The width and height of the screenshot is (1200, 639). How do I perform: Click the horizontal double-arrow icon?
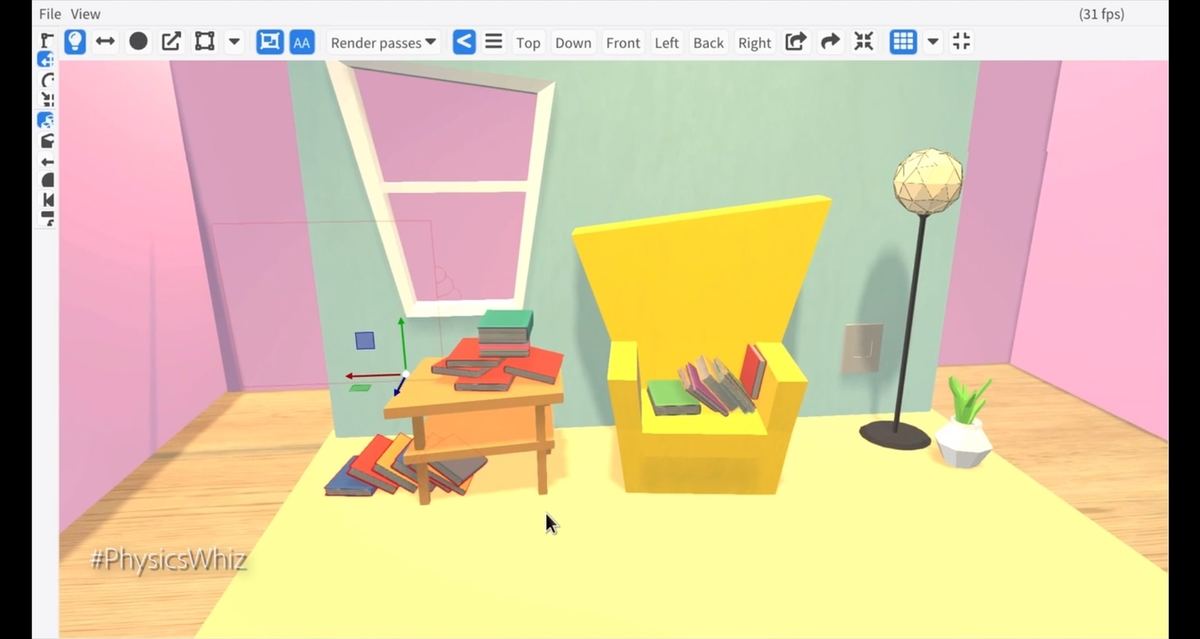(105, 42)
